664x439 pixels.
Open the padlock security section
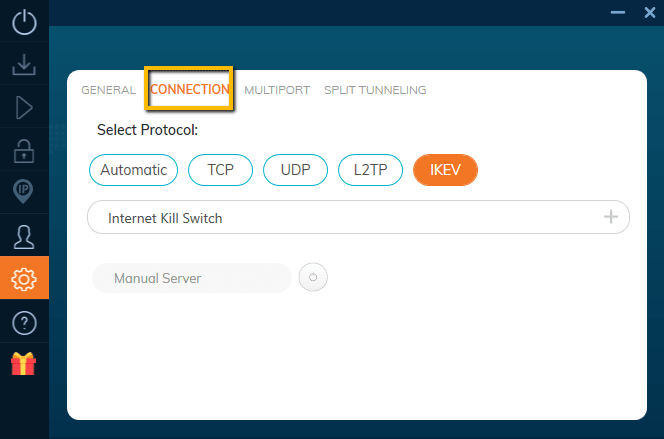pyautogui.click(x=24, y=151)
